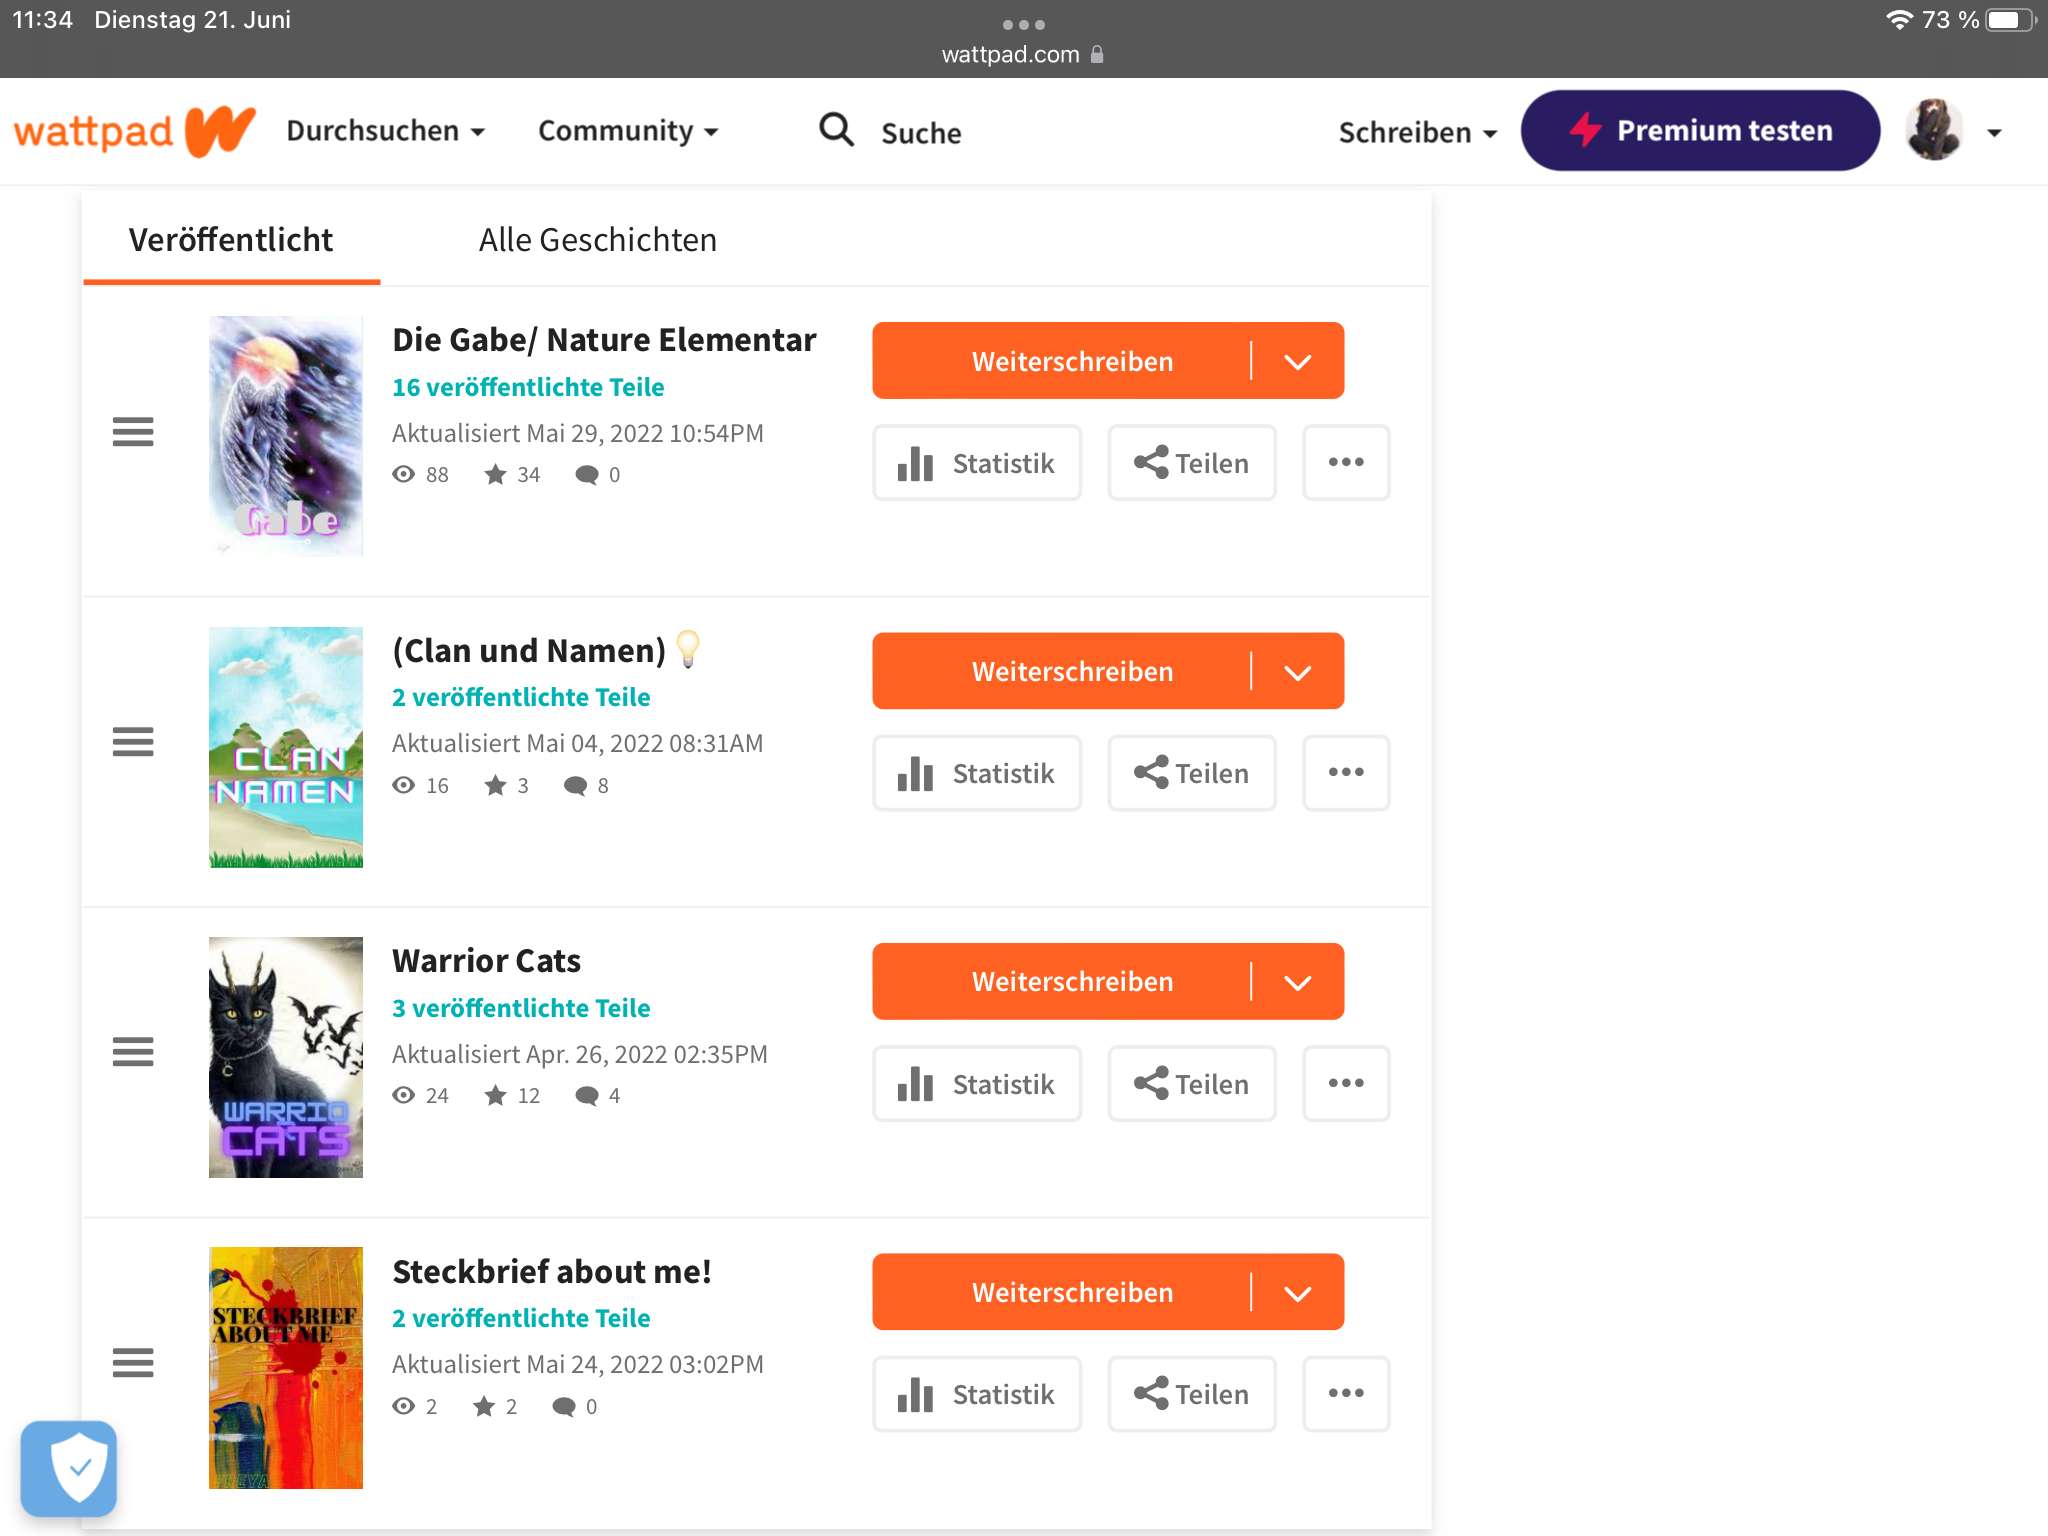Click Statistik for Die Gabe story

pyautogui.click(x=977, y=463)
